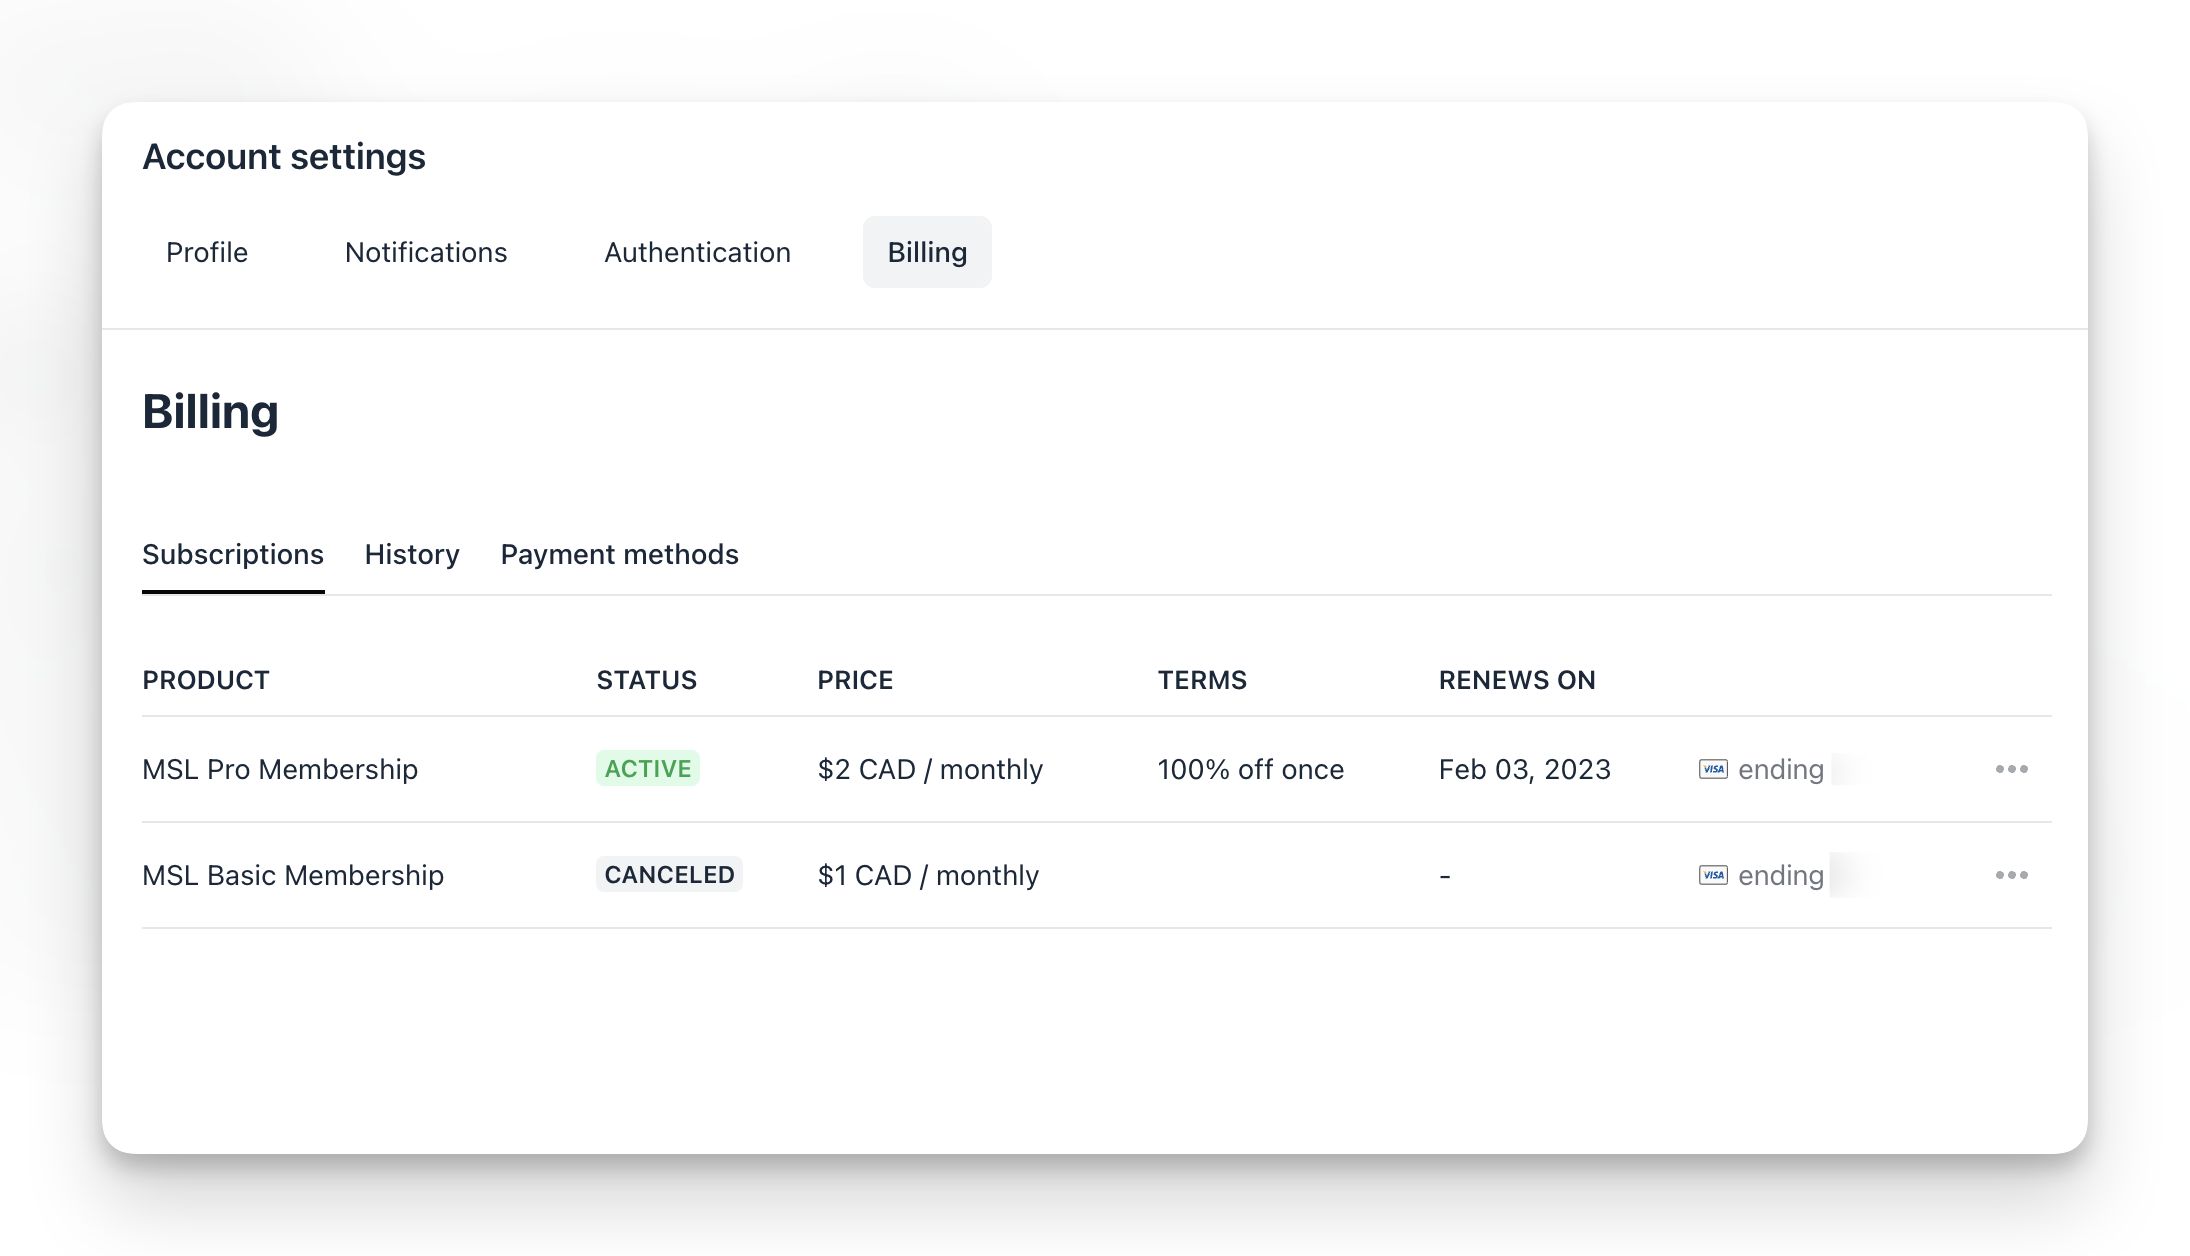This screenshot has height=1256, width=2190.
Task: Switch to Payment methods
Action: 619,555
